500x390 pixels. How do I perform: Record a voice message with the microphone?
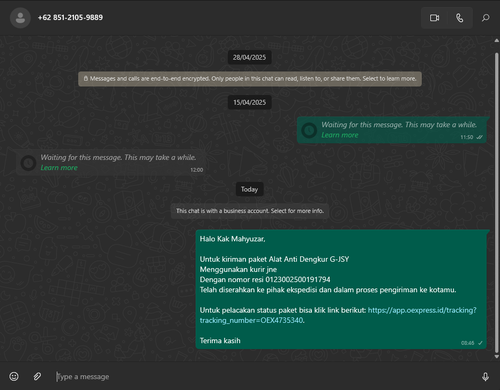click(x=485, y=377)
